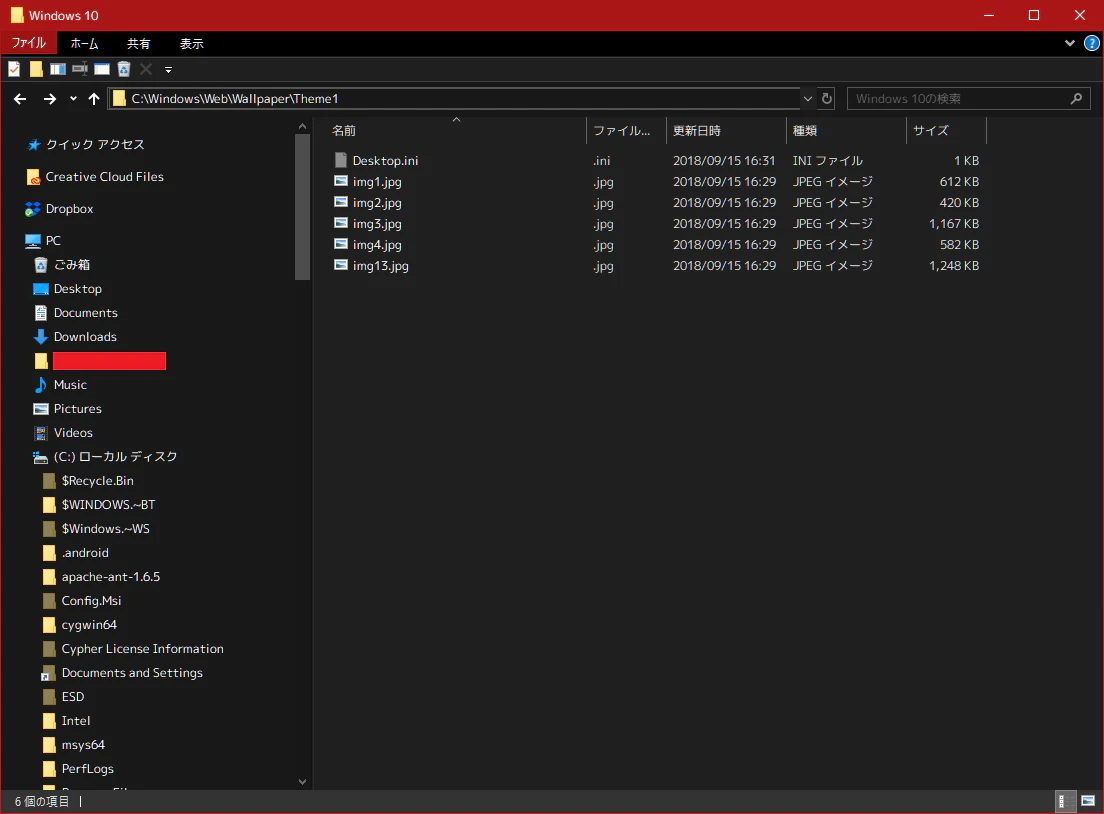Click the blue Downloads arrow icon
Screen dimensions: 1104x814
[x=41, y=337]
